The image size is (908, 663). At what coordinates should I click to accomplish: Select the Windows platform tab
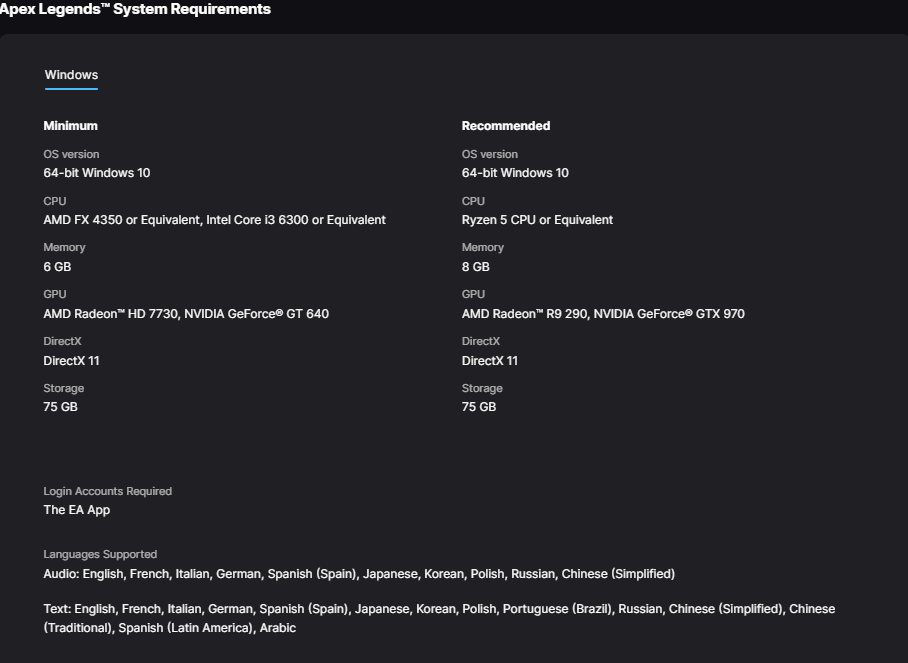point(71,75)
